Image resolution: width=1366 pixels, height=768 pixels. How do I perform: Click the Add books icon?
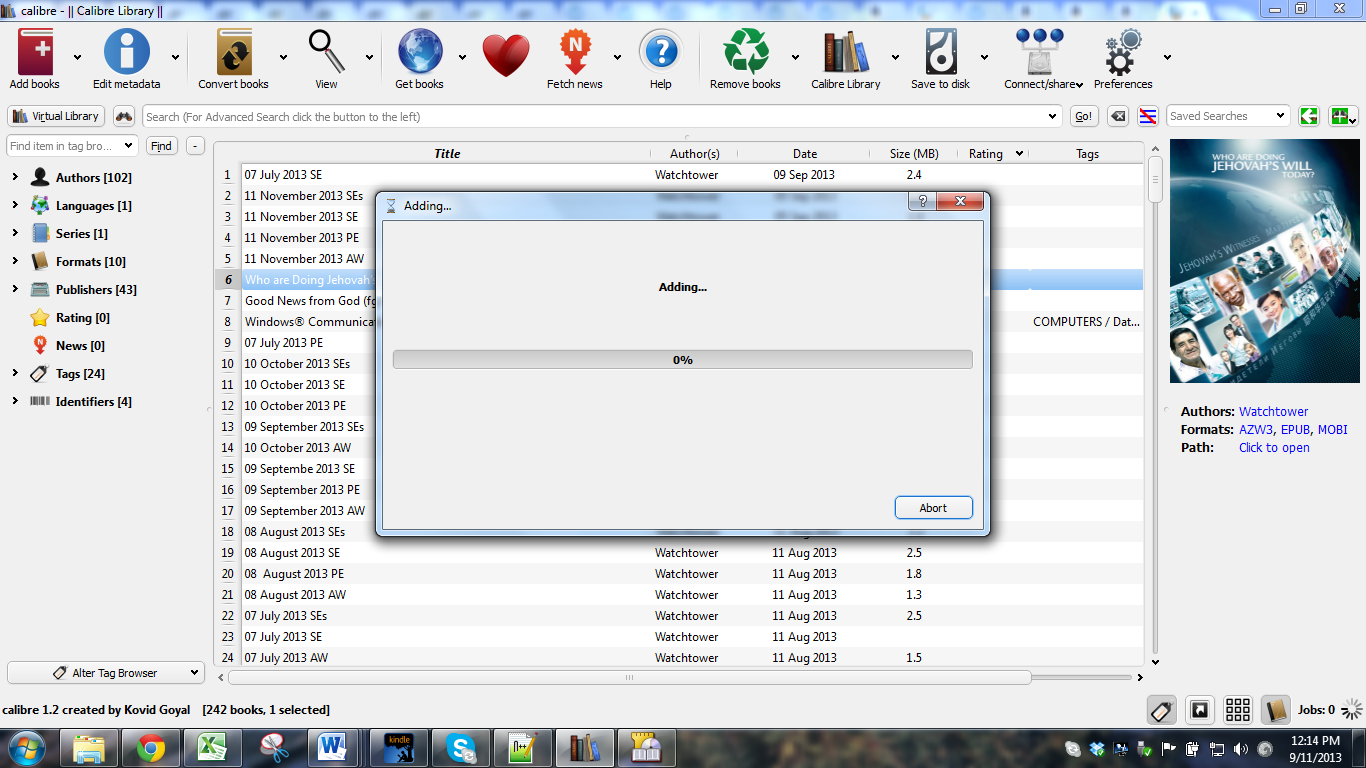35,52
